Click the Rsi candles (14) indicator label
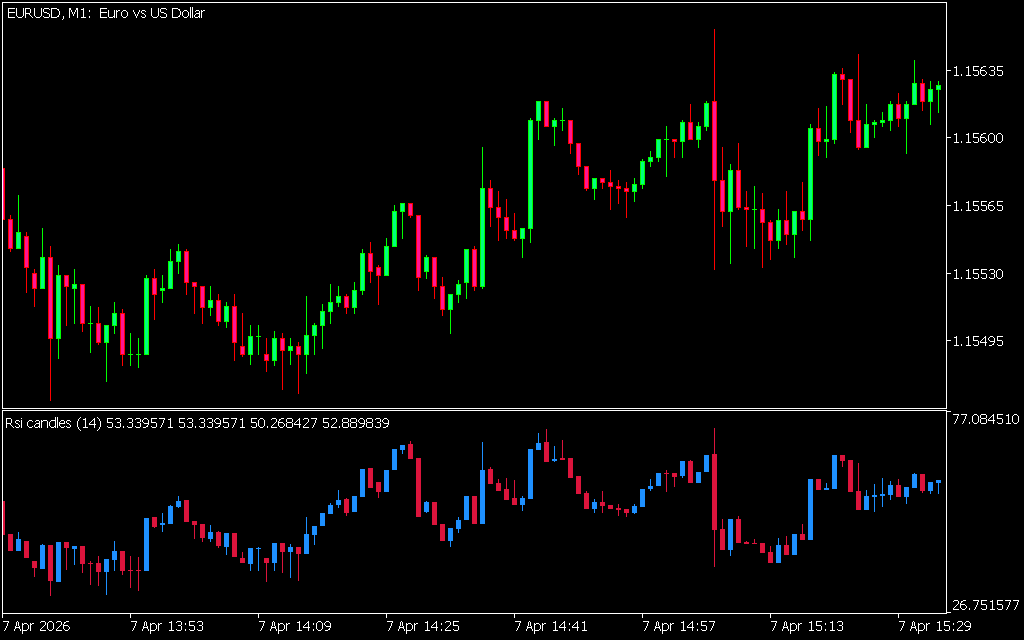Image resolution: width=1024 pixels, height=640 pixels. point(197,423)
